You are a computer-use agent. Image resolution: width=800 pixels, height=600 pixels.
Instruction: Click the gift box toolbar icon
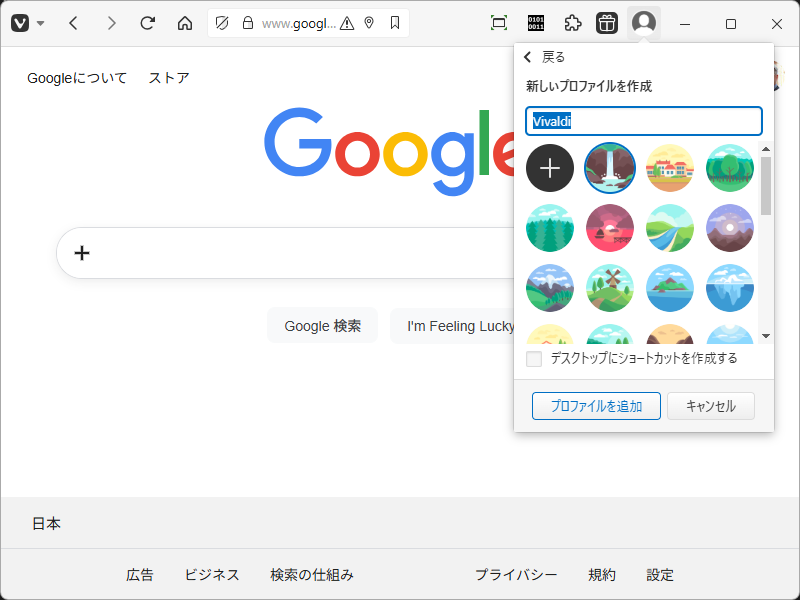coord(607,23)
